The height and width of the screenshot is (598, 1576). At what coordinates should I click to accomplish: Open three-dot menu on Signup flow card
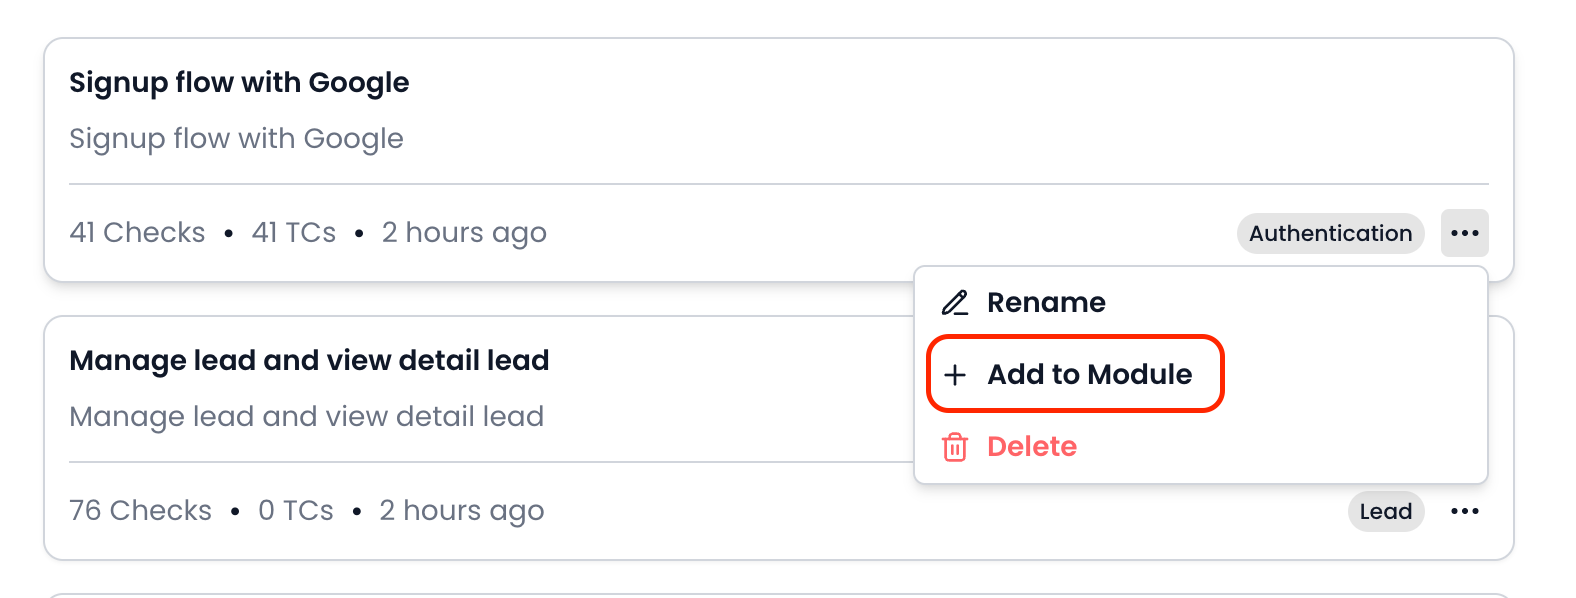coord(1464,233)
